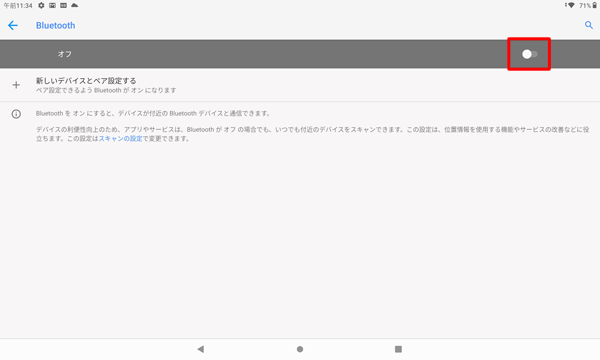
Task: Tap the info circle icon
Action: [x=16, y=114]
